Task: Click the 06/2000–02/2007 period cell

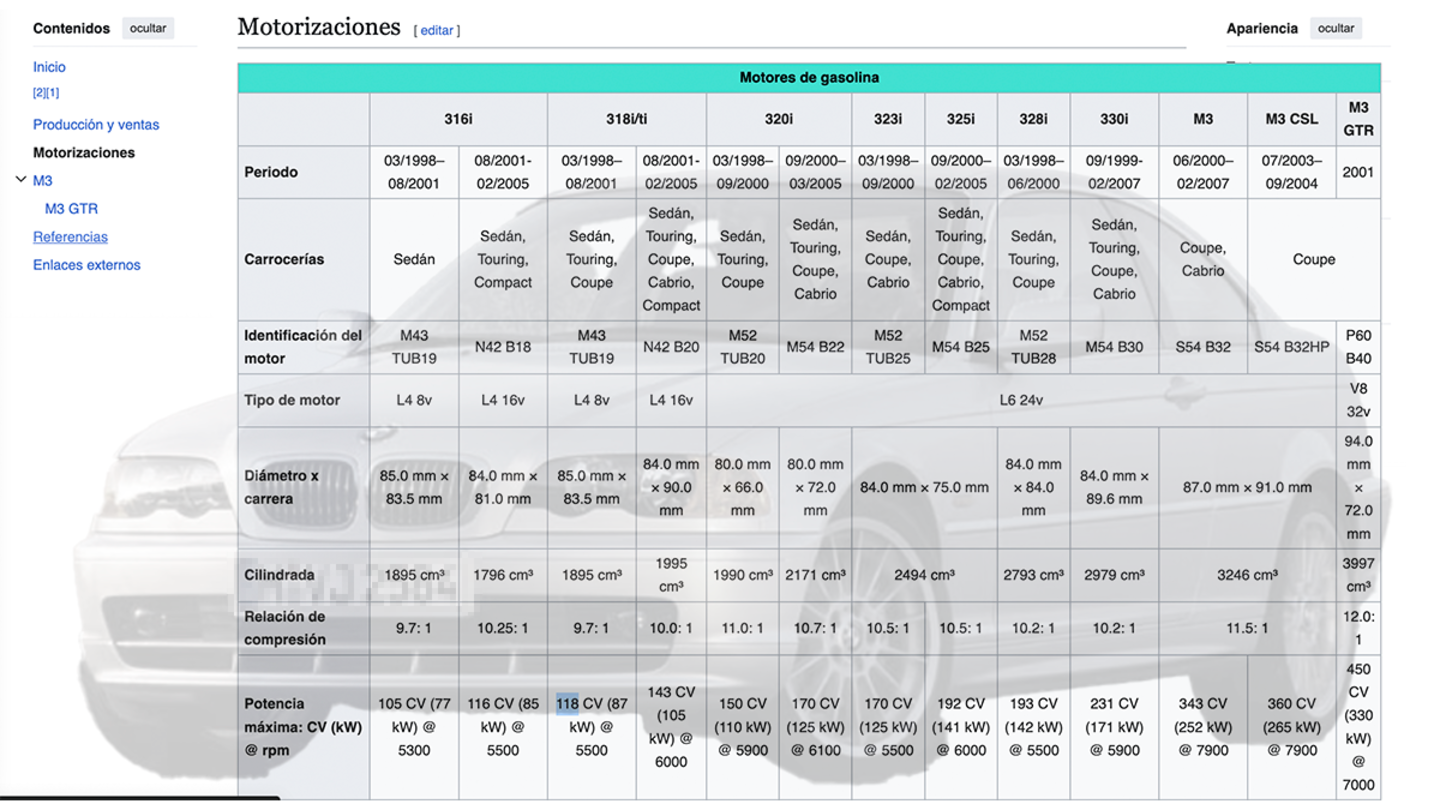Action: coord(1203,172)
